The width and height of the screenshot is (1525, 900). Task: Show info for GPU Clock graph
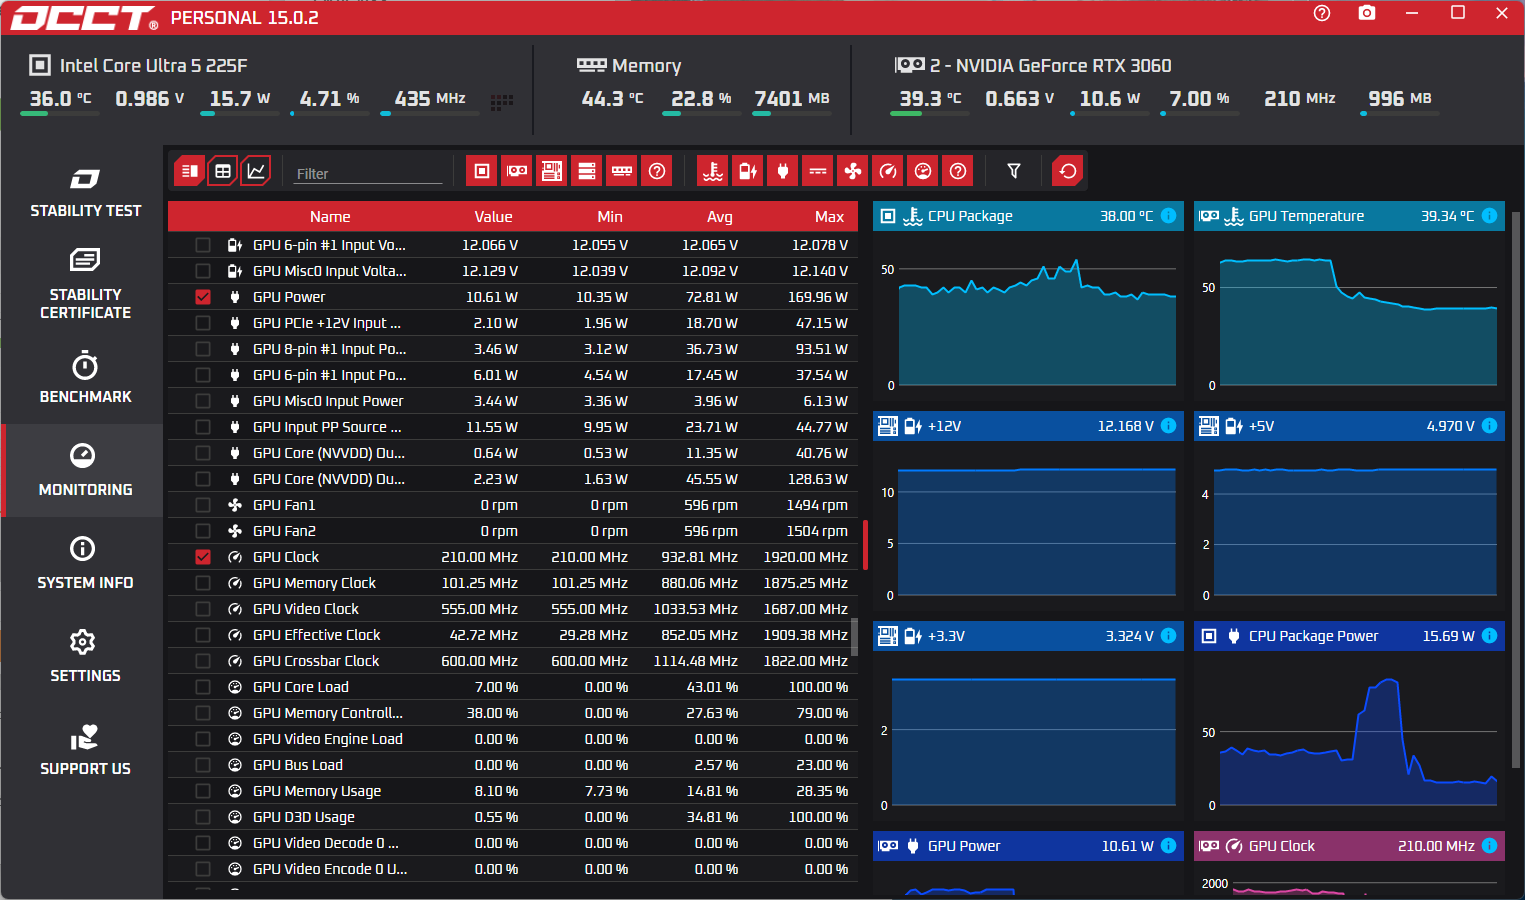(x=1489, y=846)
